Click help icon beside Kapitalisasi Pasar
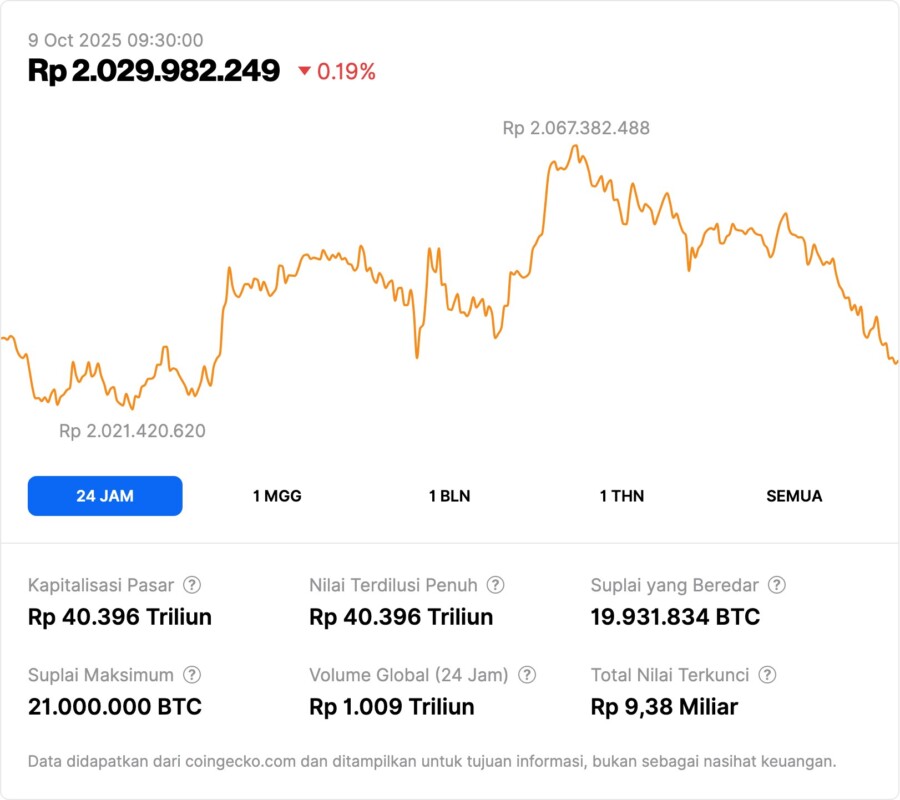Viewport: 900px width, 800px height. (192, 585)
